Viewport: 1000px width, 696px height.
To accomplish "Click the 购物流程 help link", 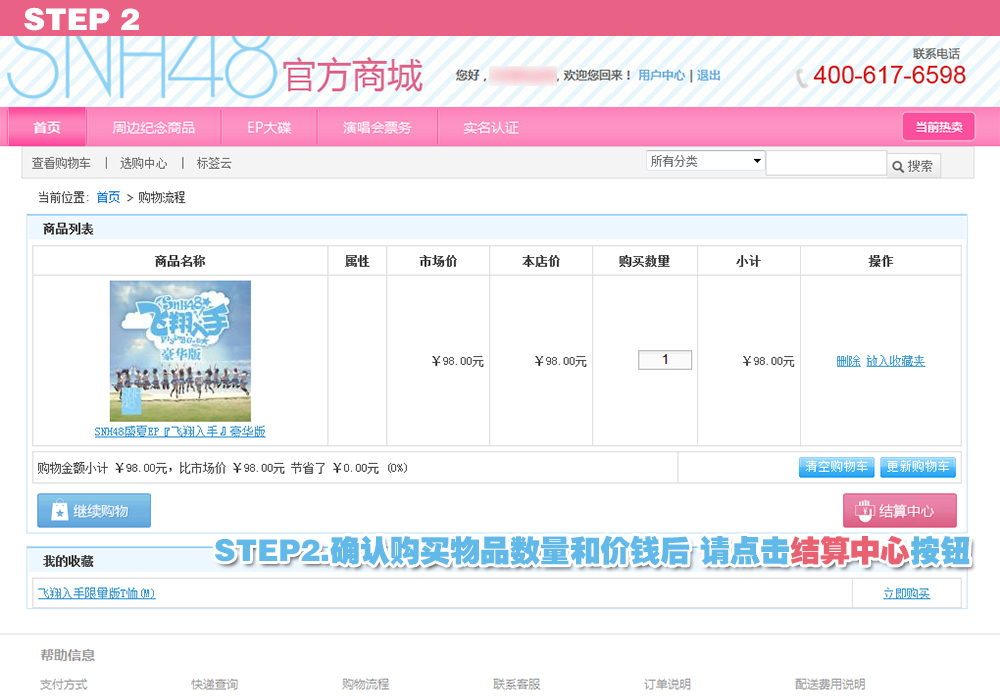I will pos(365,685).
